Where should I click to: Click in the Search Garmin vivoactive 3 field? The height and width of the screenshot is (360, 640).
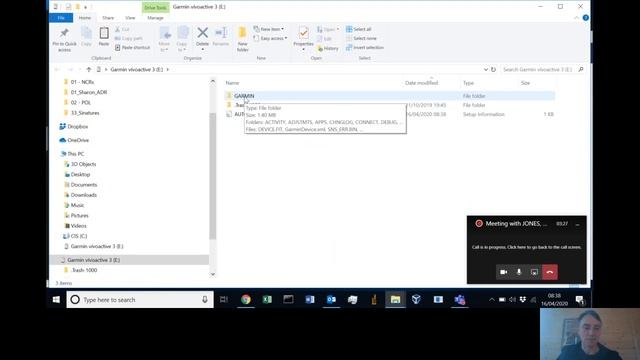543,69
